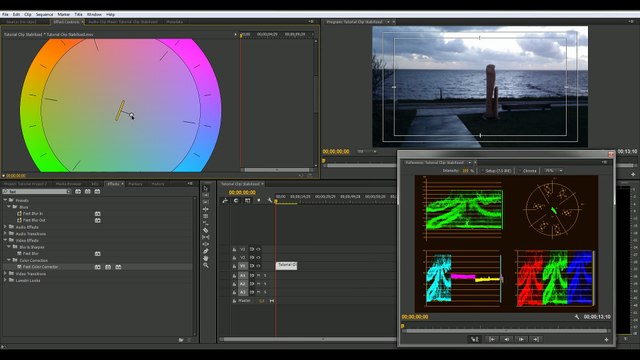Collapse the Presets folder

pyautogui.click(x=5, y=200)
